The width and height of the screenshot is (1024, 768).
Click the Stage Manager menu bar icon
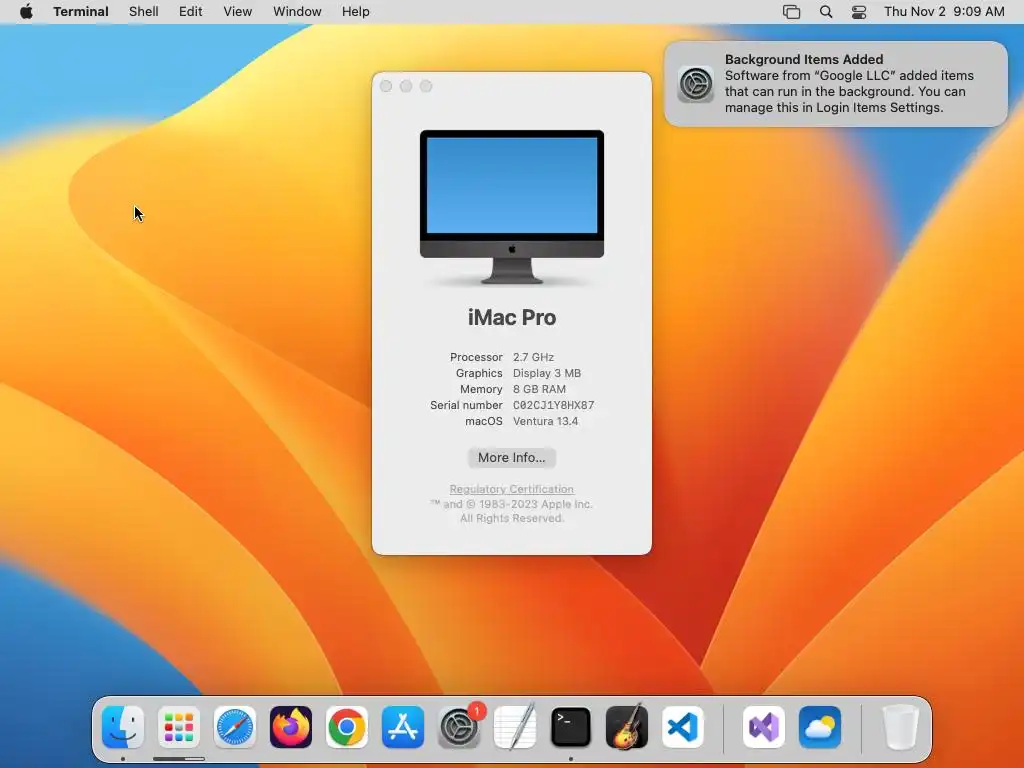792,12
